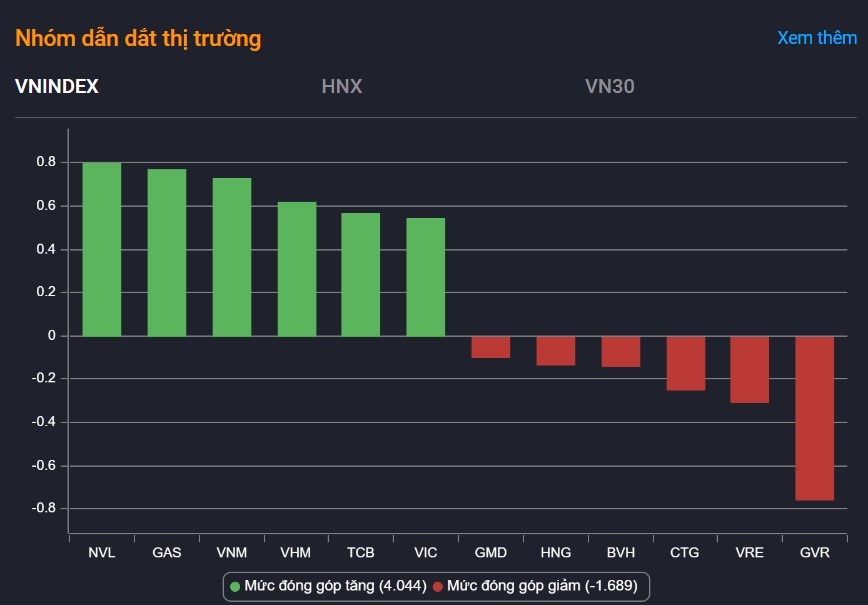Click the HNG negative bar
Screen dimensions: 868x605
click(x=556, y=351)
